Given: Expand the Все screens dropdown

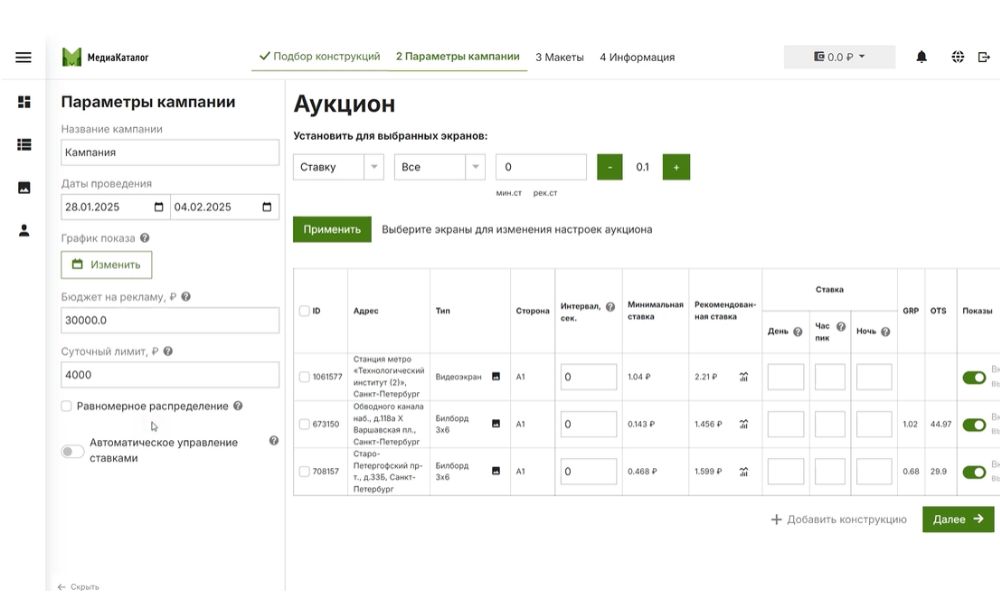Looking at the screenshot, I should (437, 167).
